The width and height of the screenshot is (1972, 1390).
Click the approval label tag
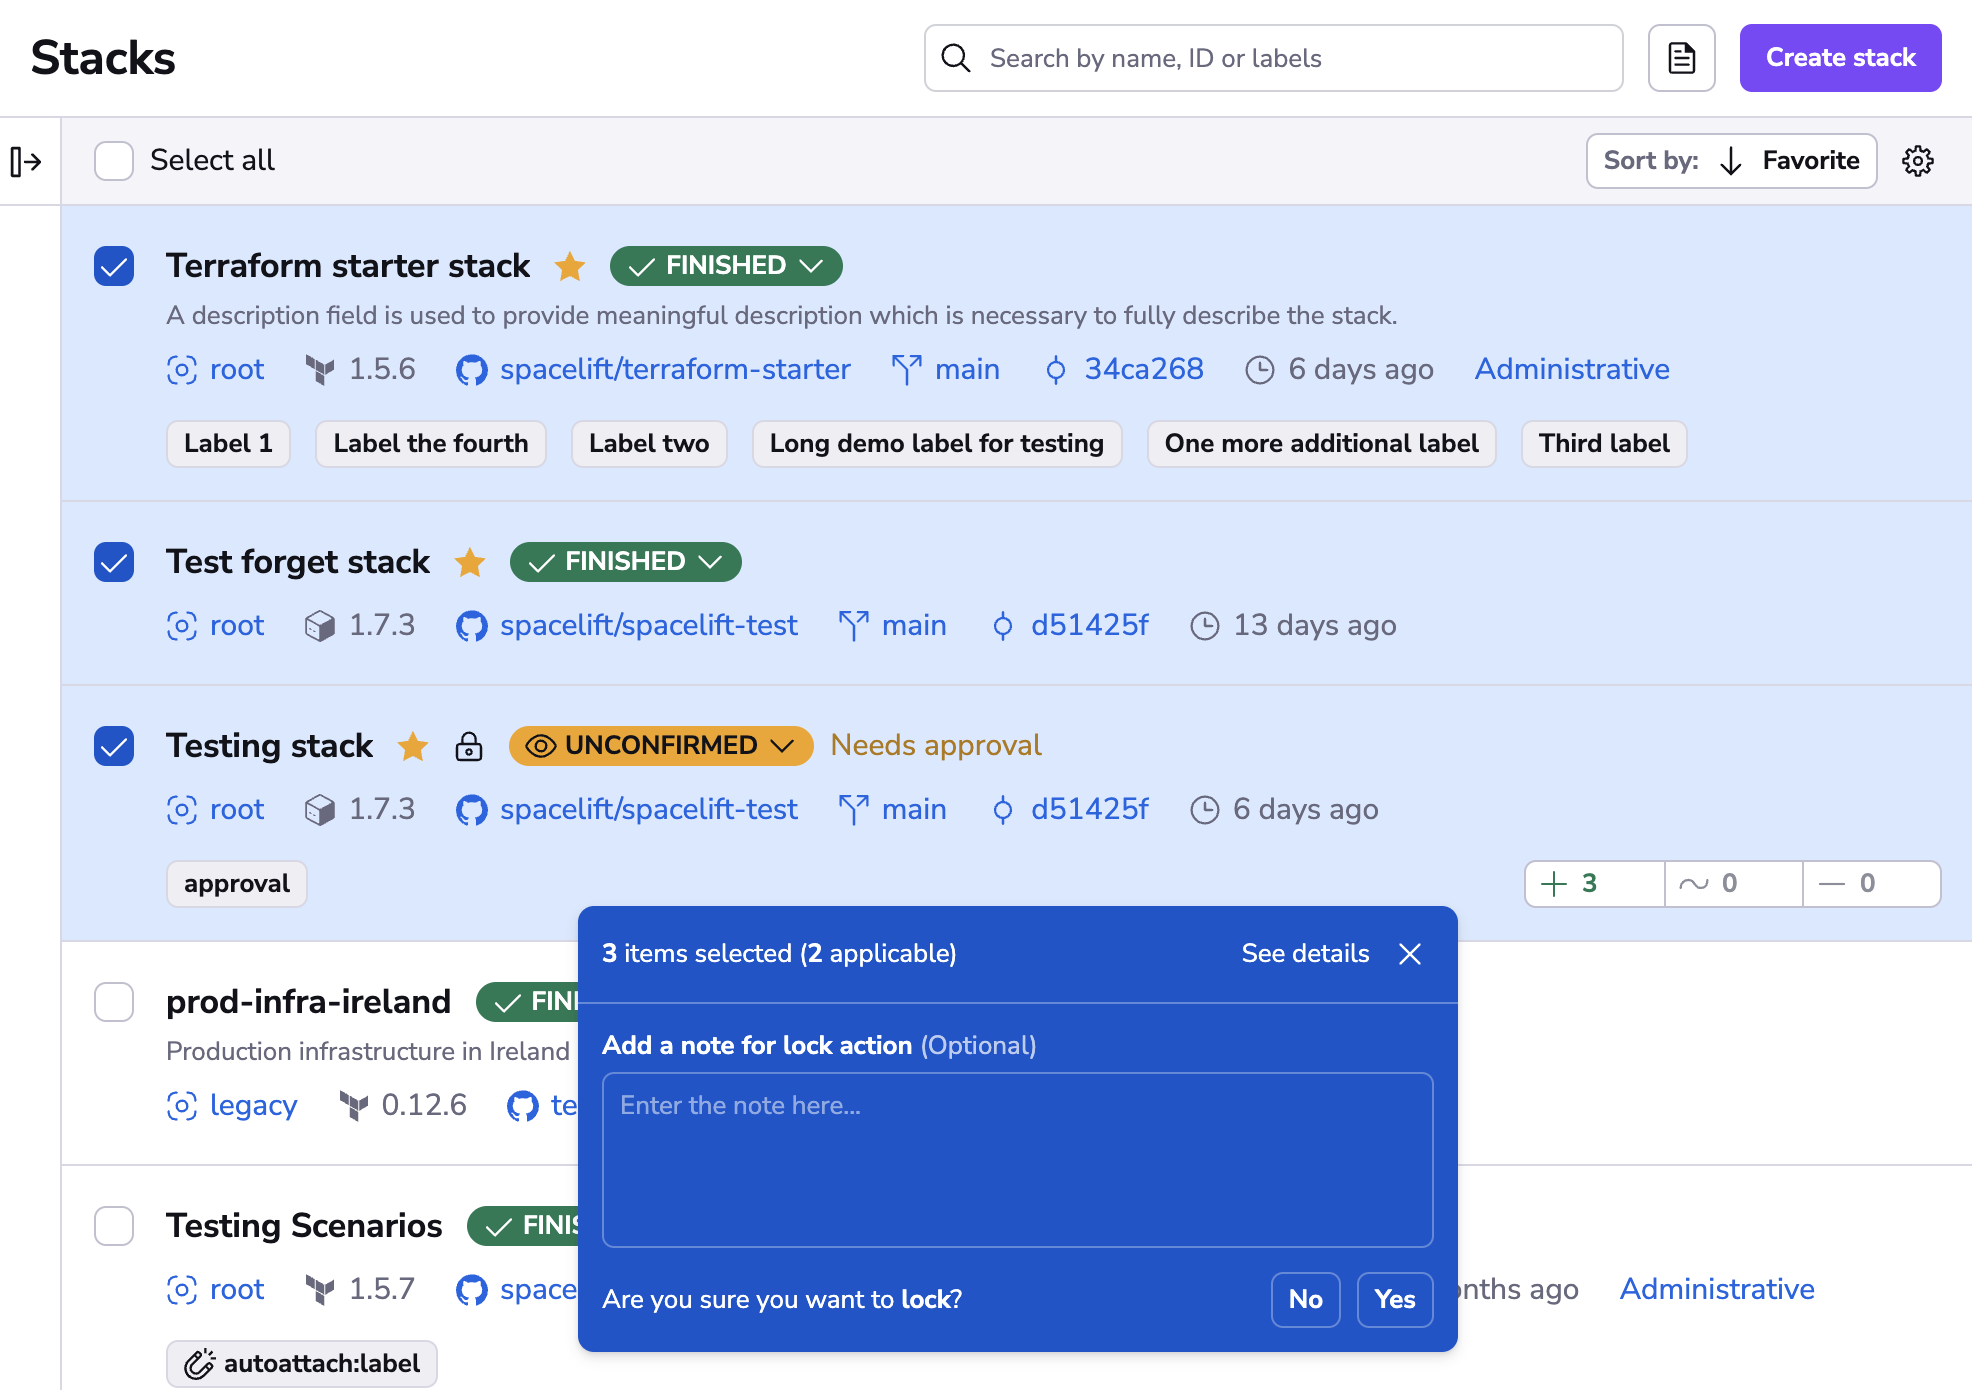pos(236,884)
